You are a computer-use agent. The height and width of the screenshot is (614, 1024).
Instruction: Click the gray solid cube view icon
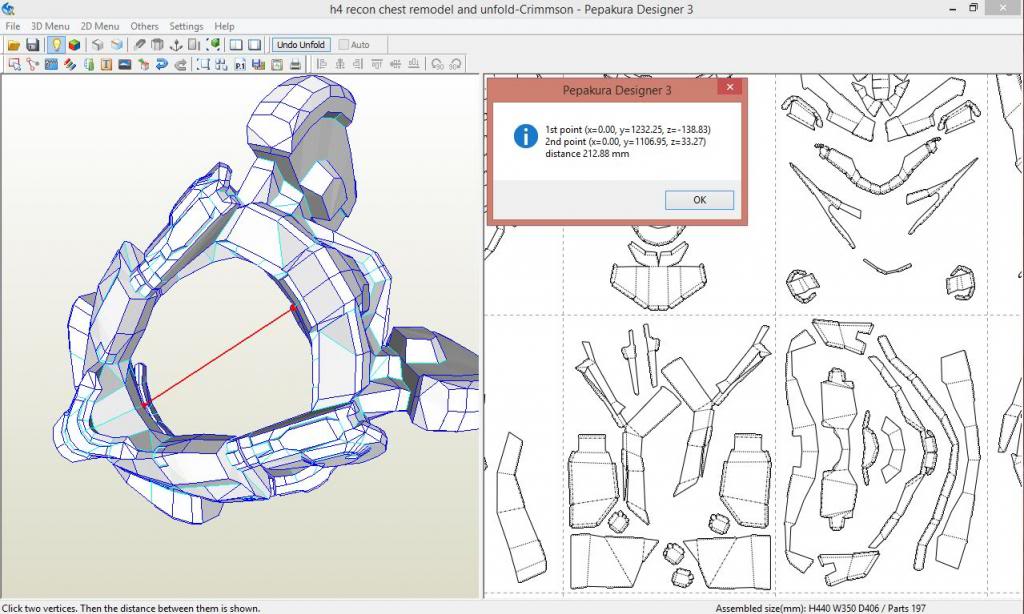click(98, 45)
